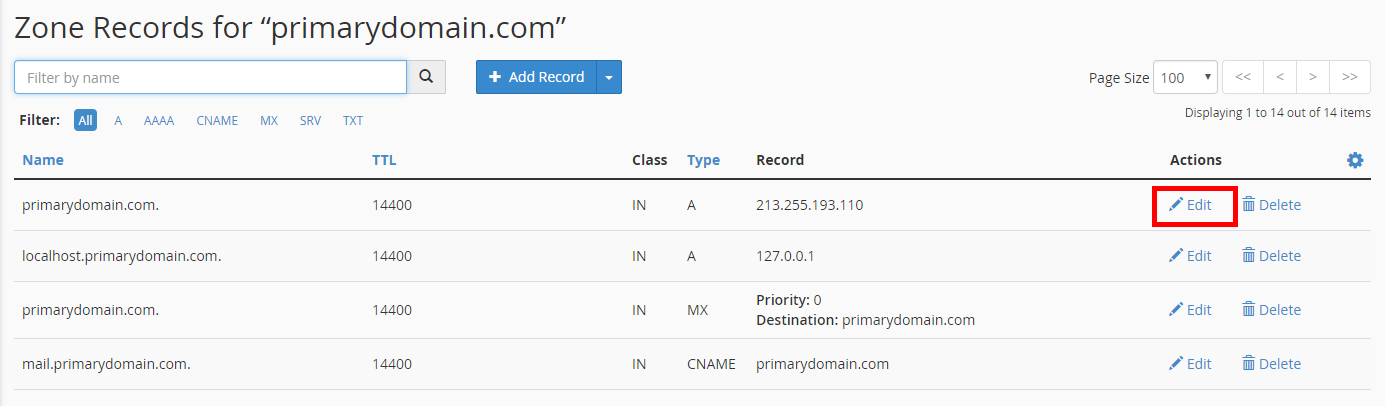
Task: Delete the mail CNAME record
Action: pyautogui.click(x=1271, y=364)
